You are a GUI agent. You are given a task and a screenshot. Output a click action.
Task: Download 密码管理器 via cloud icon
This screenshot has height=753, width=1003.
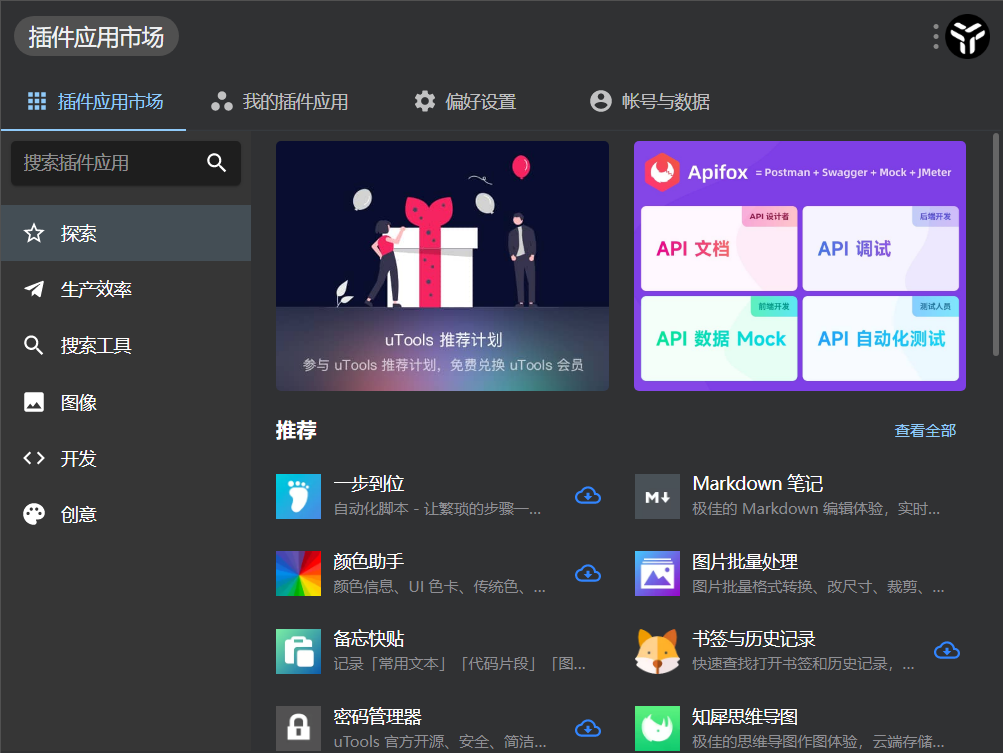588,728
